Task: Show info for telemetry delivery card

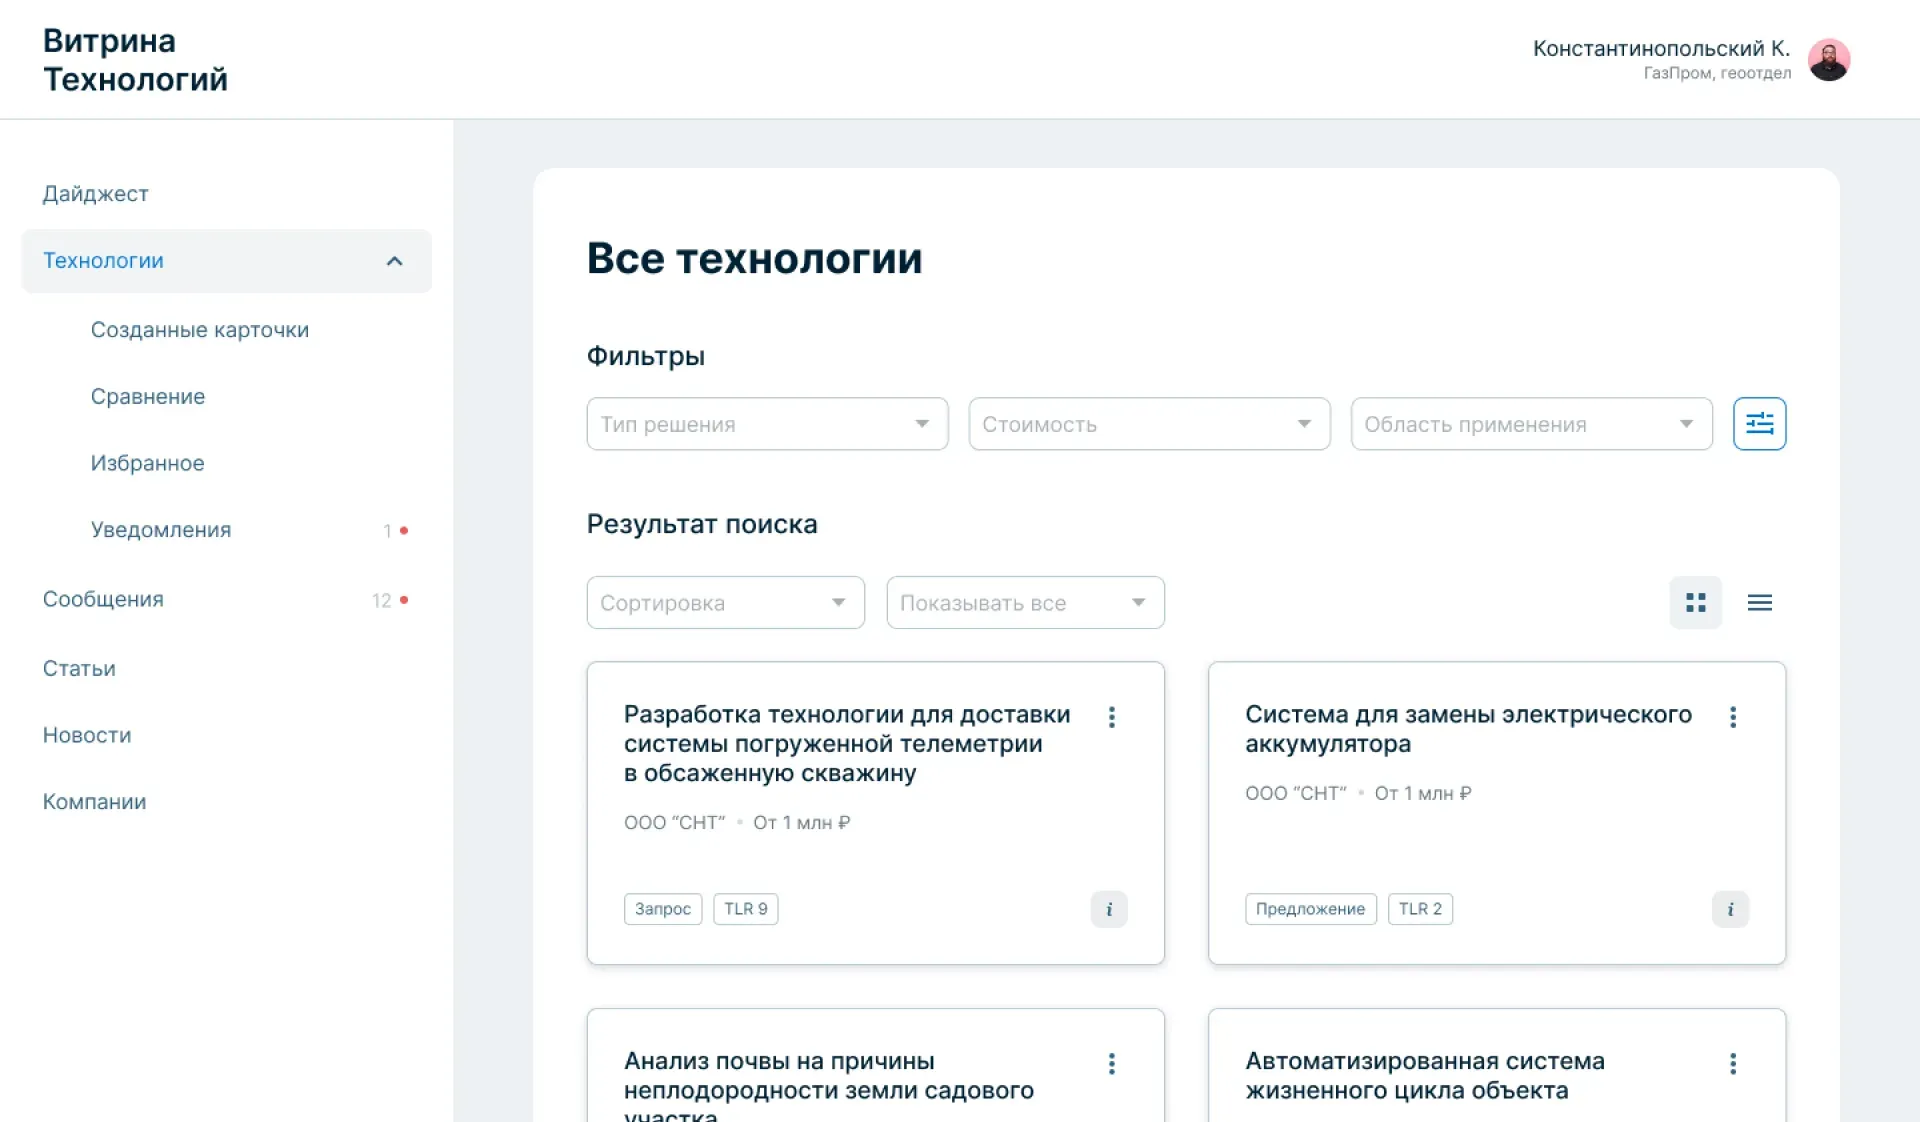Action: (x=1108, y=909)
